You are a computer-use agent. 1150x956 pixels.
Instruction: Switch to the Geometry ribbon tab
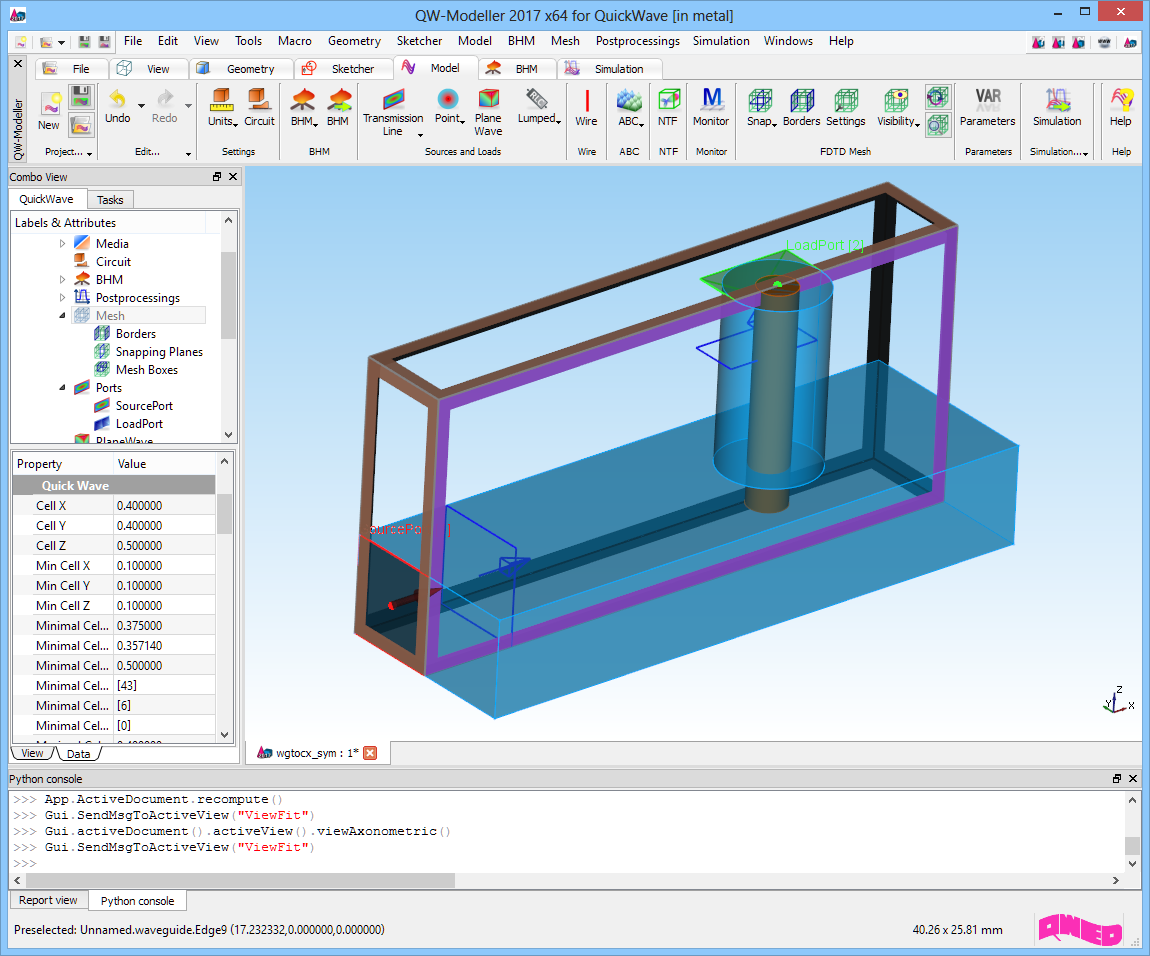241,69
